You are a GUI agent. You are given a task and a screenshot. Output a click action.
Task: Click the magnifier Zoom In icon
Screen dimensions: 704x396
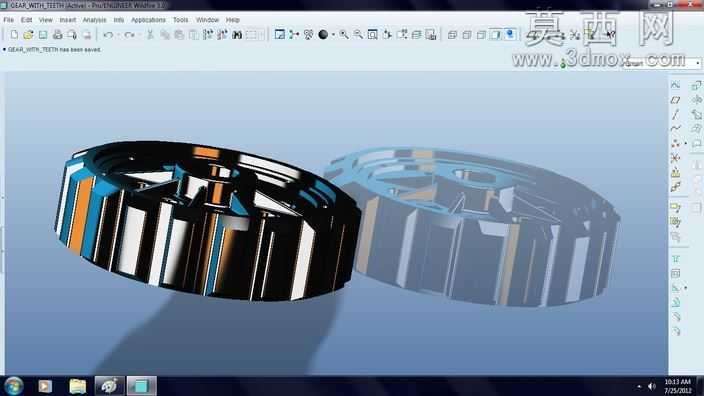(x=344, y=35)
